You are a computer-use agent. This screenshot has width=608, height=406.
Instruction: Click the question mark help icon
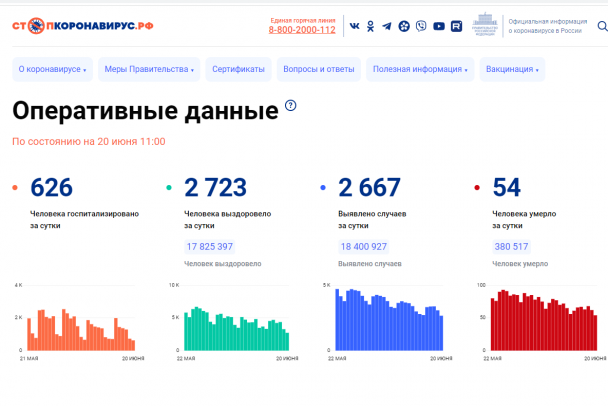tap(291, 105)
